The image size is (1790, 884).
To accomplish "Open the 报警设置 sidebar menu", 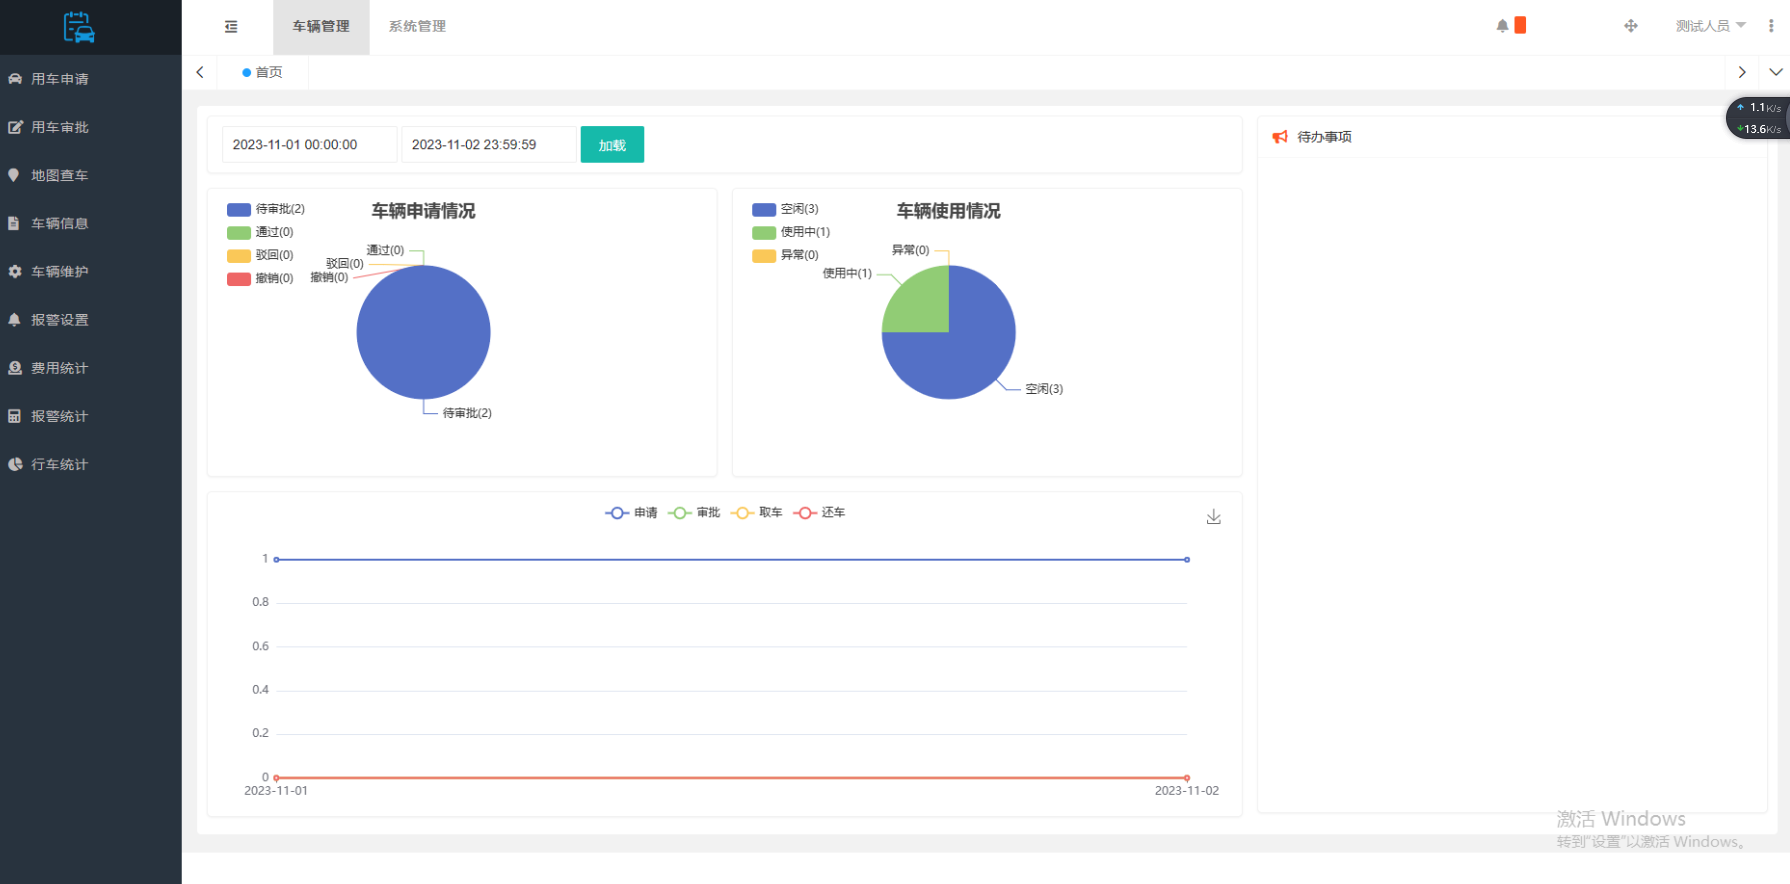I will (x=91, y=320).
